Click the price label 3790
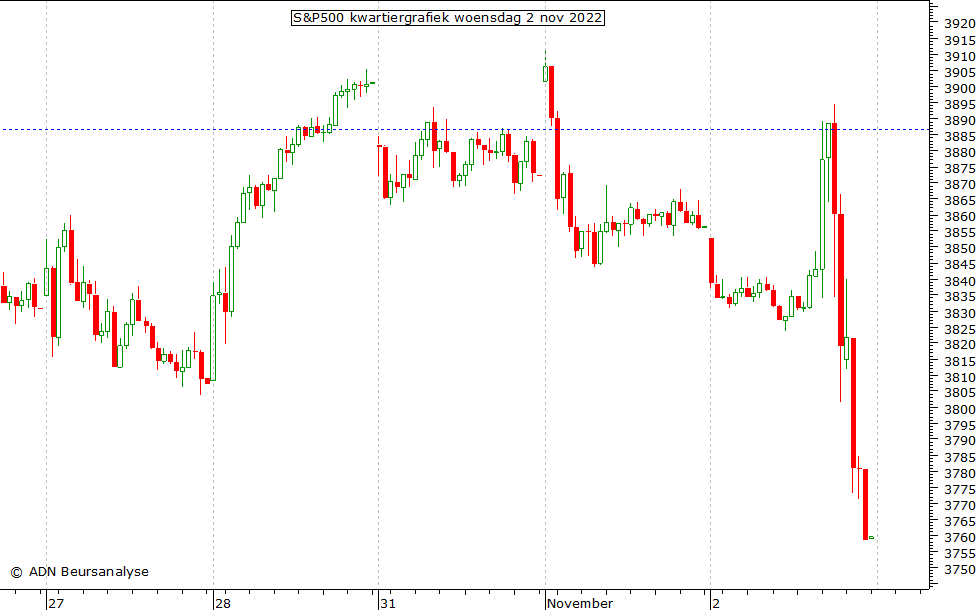980x610 pixels. point(959,441)
